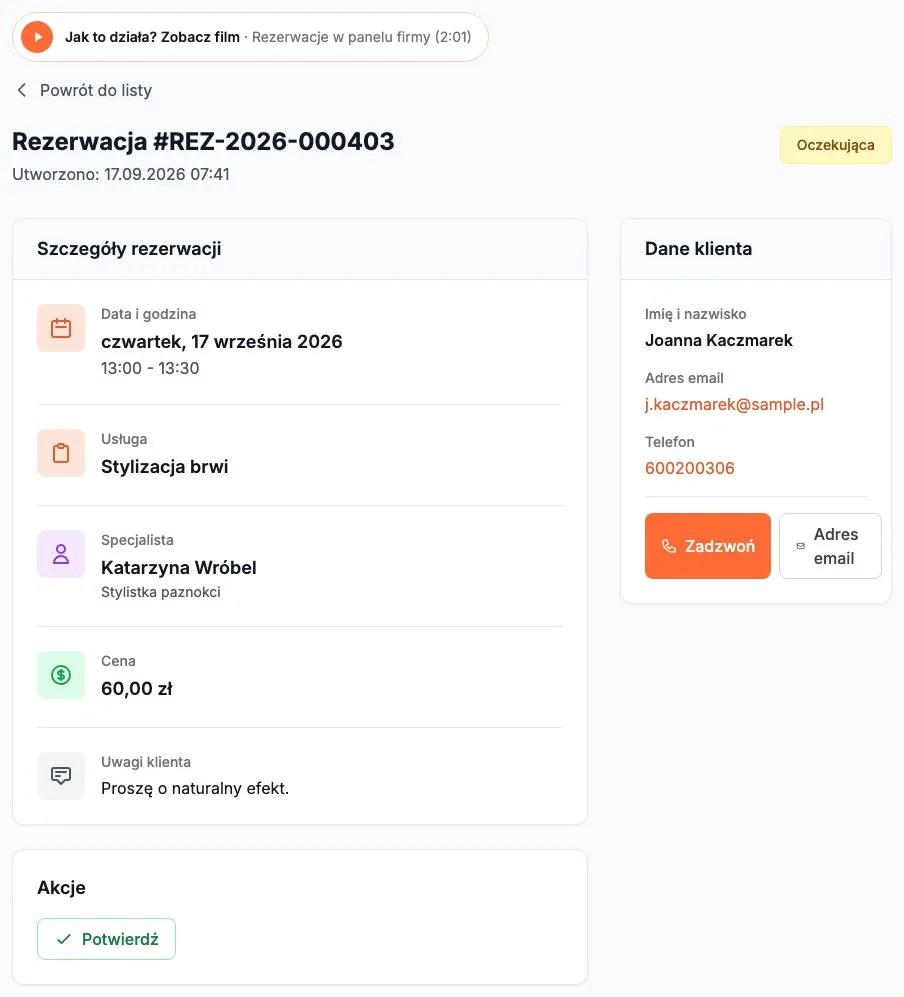The height and width of the screenshot is (997, 904).
Task: Open the Jak to działa? Zobacz film banner
Action: [x=250, y=37]
